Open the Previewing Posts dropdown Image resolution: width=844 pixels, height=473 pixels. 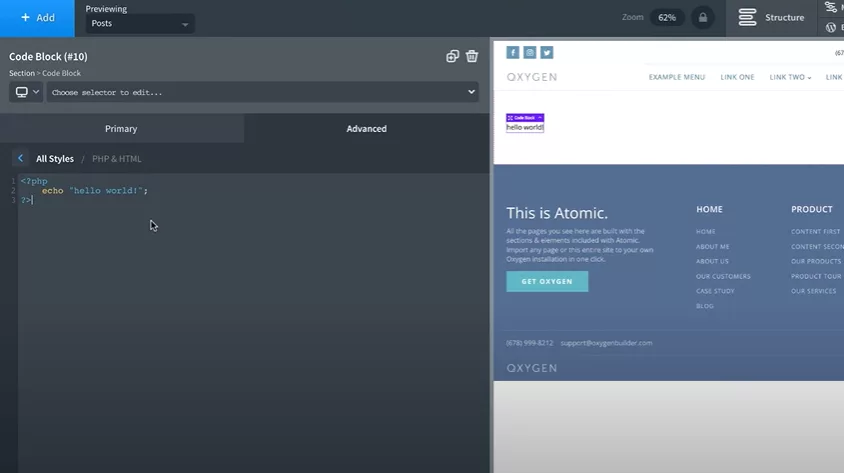tap(140, 24)
